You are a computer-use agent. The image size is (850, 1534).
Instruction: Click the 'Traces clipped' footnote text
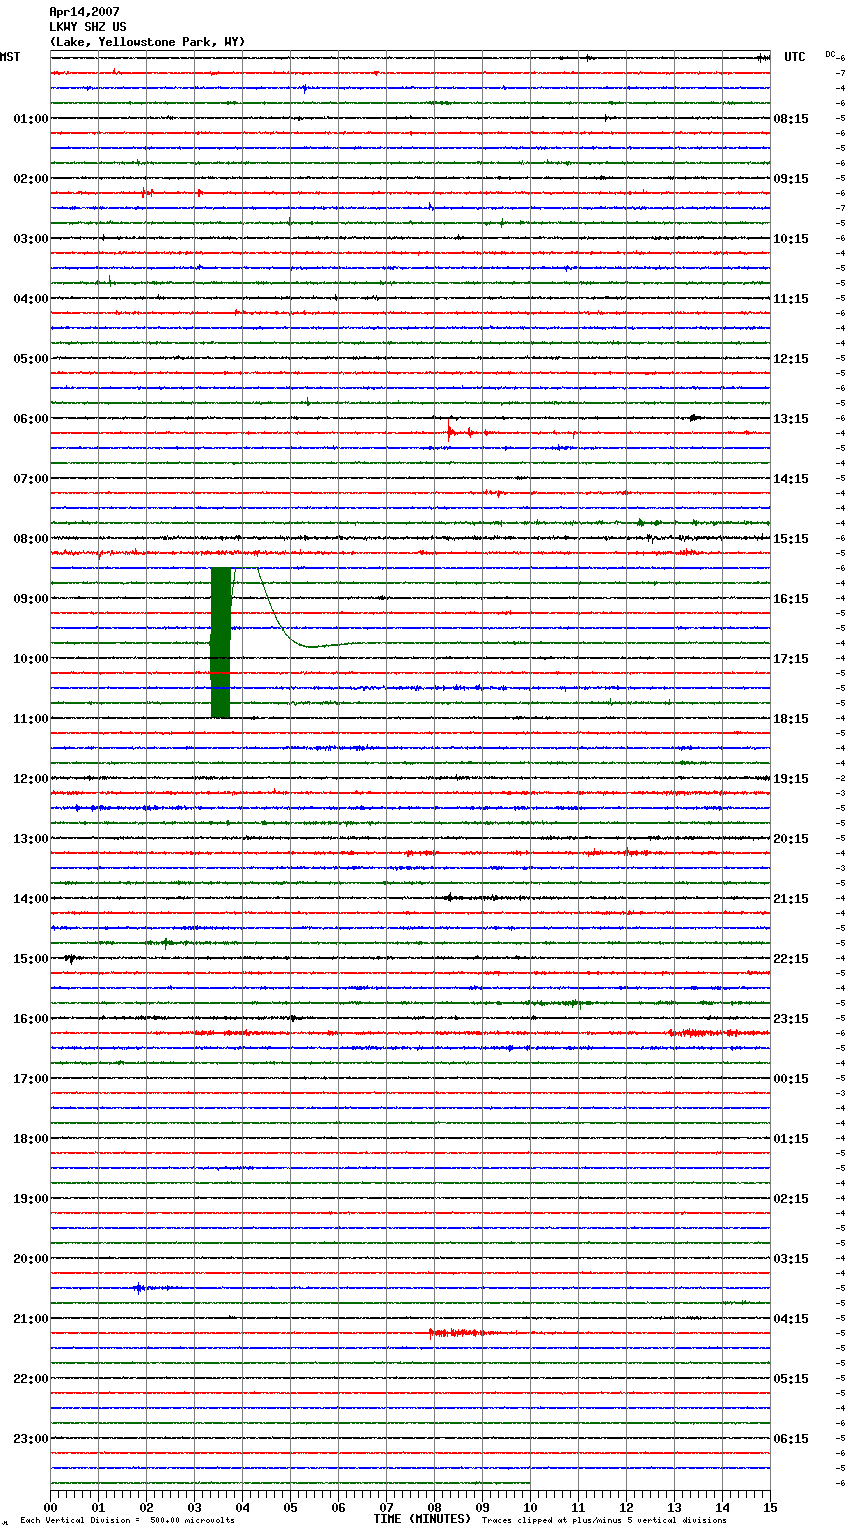tap(604, 1521)
